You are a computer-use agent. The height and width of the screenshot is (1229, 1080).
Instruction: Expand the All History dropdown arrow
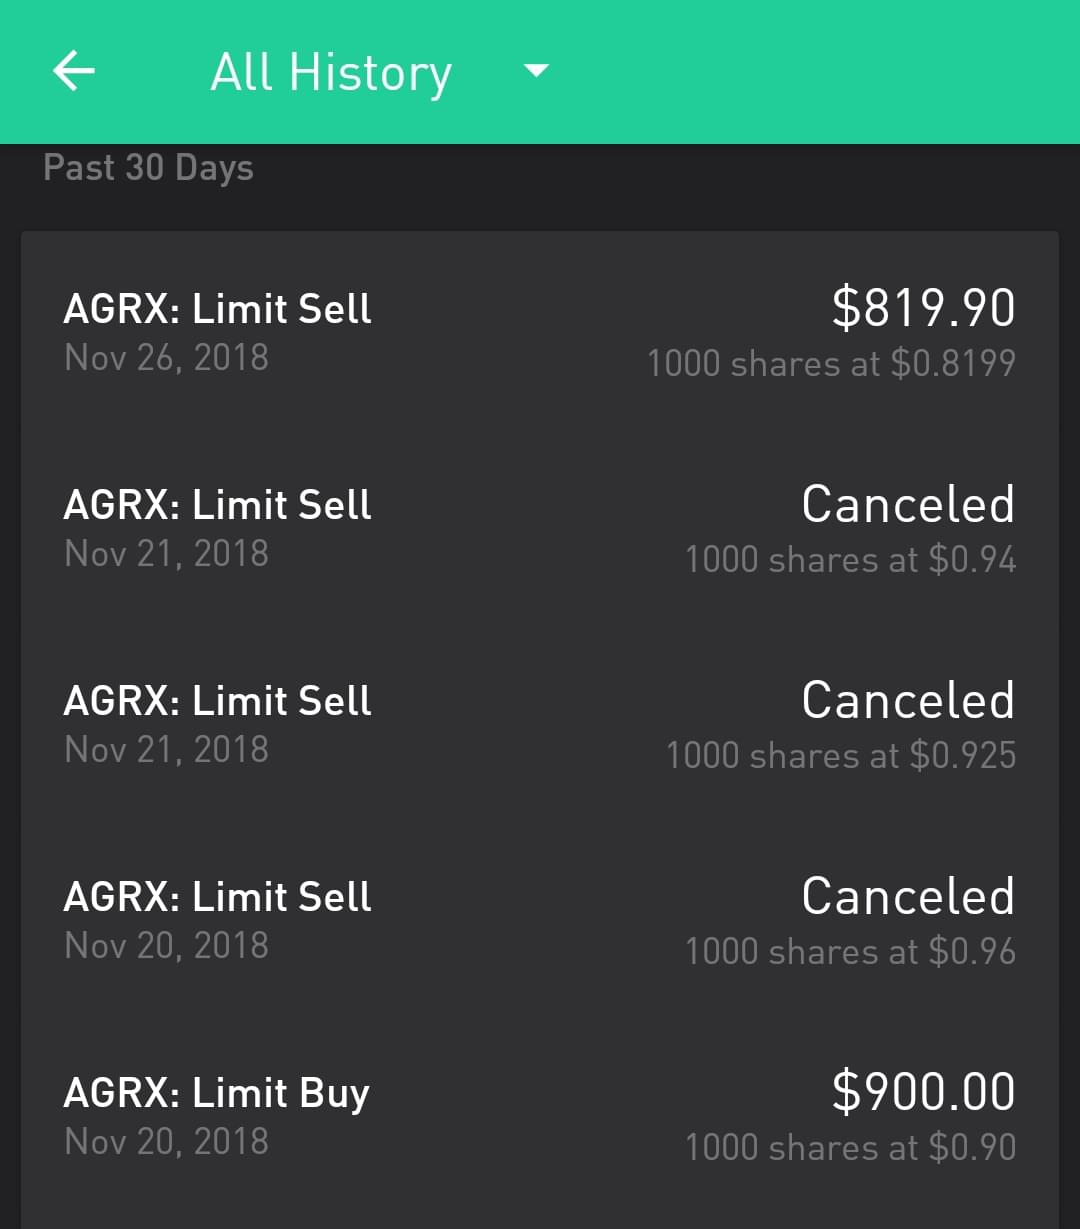[x=536, y=71]
